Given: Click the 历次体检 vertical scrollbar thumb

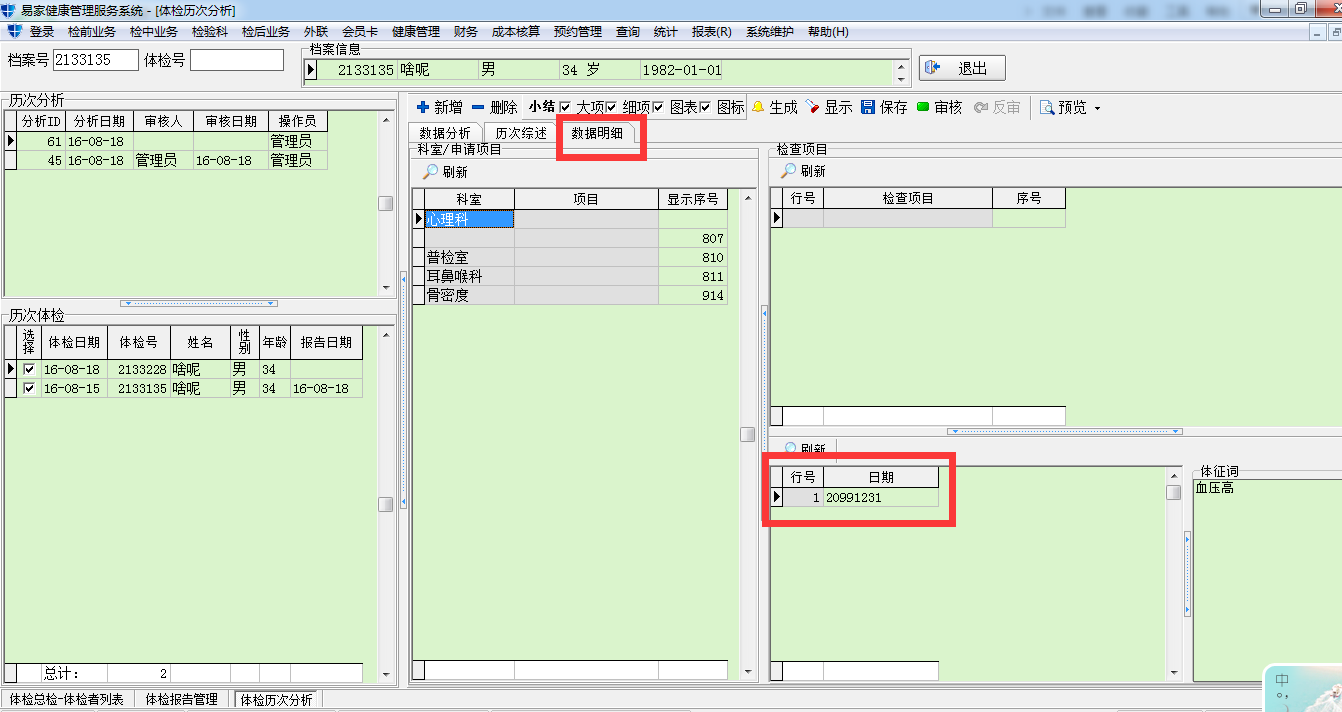Looking at the screenshot, I should [x=385, y=505].
